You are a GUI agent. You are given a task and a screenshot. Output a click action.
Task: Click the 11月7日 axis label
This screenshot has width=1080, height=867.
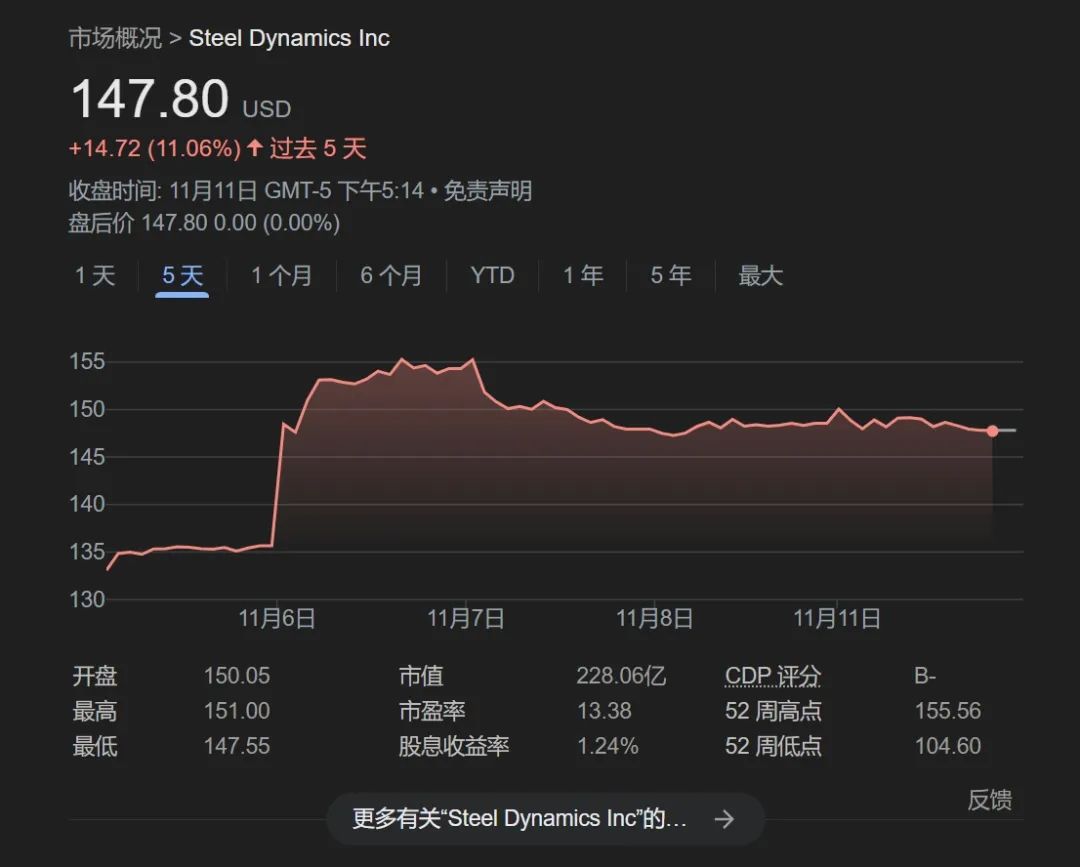coord(465,618)
